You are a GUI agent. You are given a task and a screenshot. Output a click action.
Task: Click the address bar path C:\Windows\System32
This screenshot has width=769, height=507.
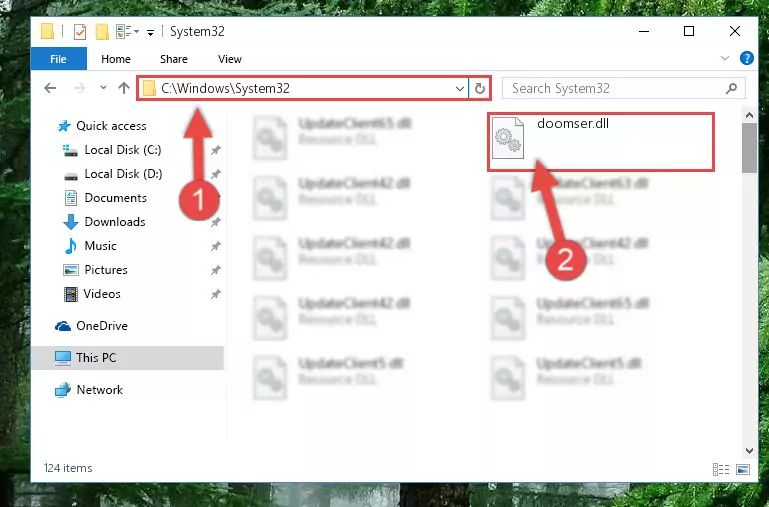coord(226,88)
